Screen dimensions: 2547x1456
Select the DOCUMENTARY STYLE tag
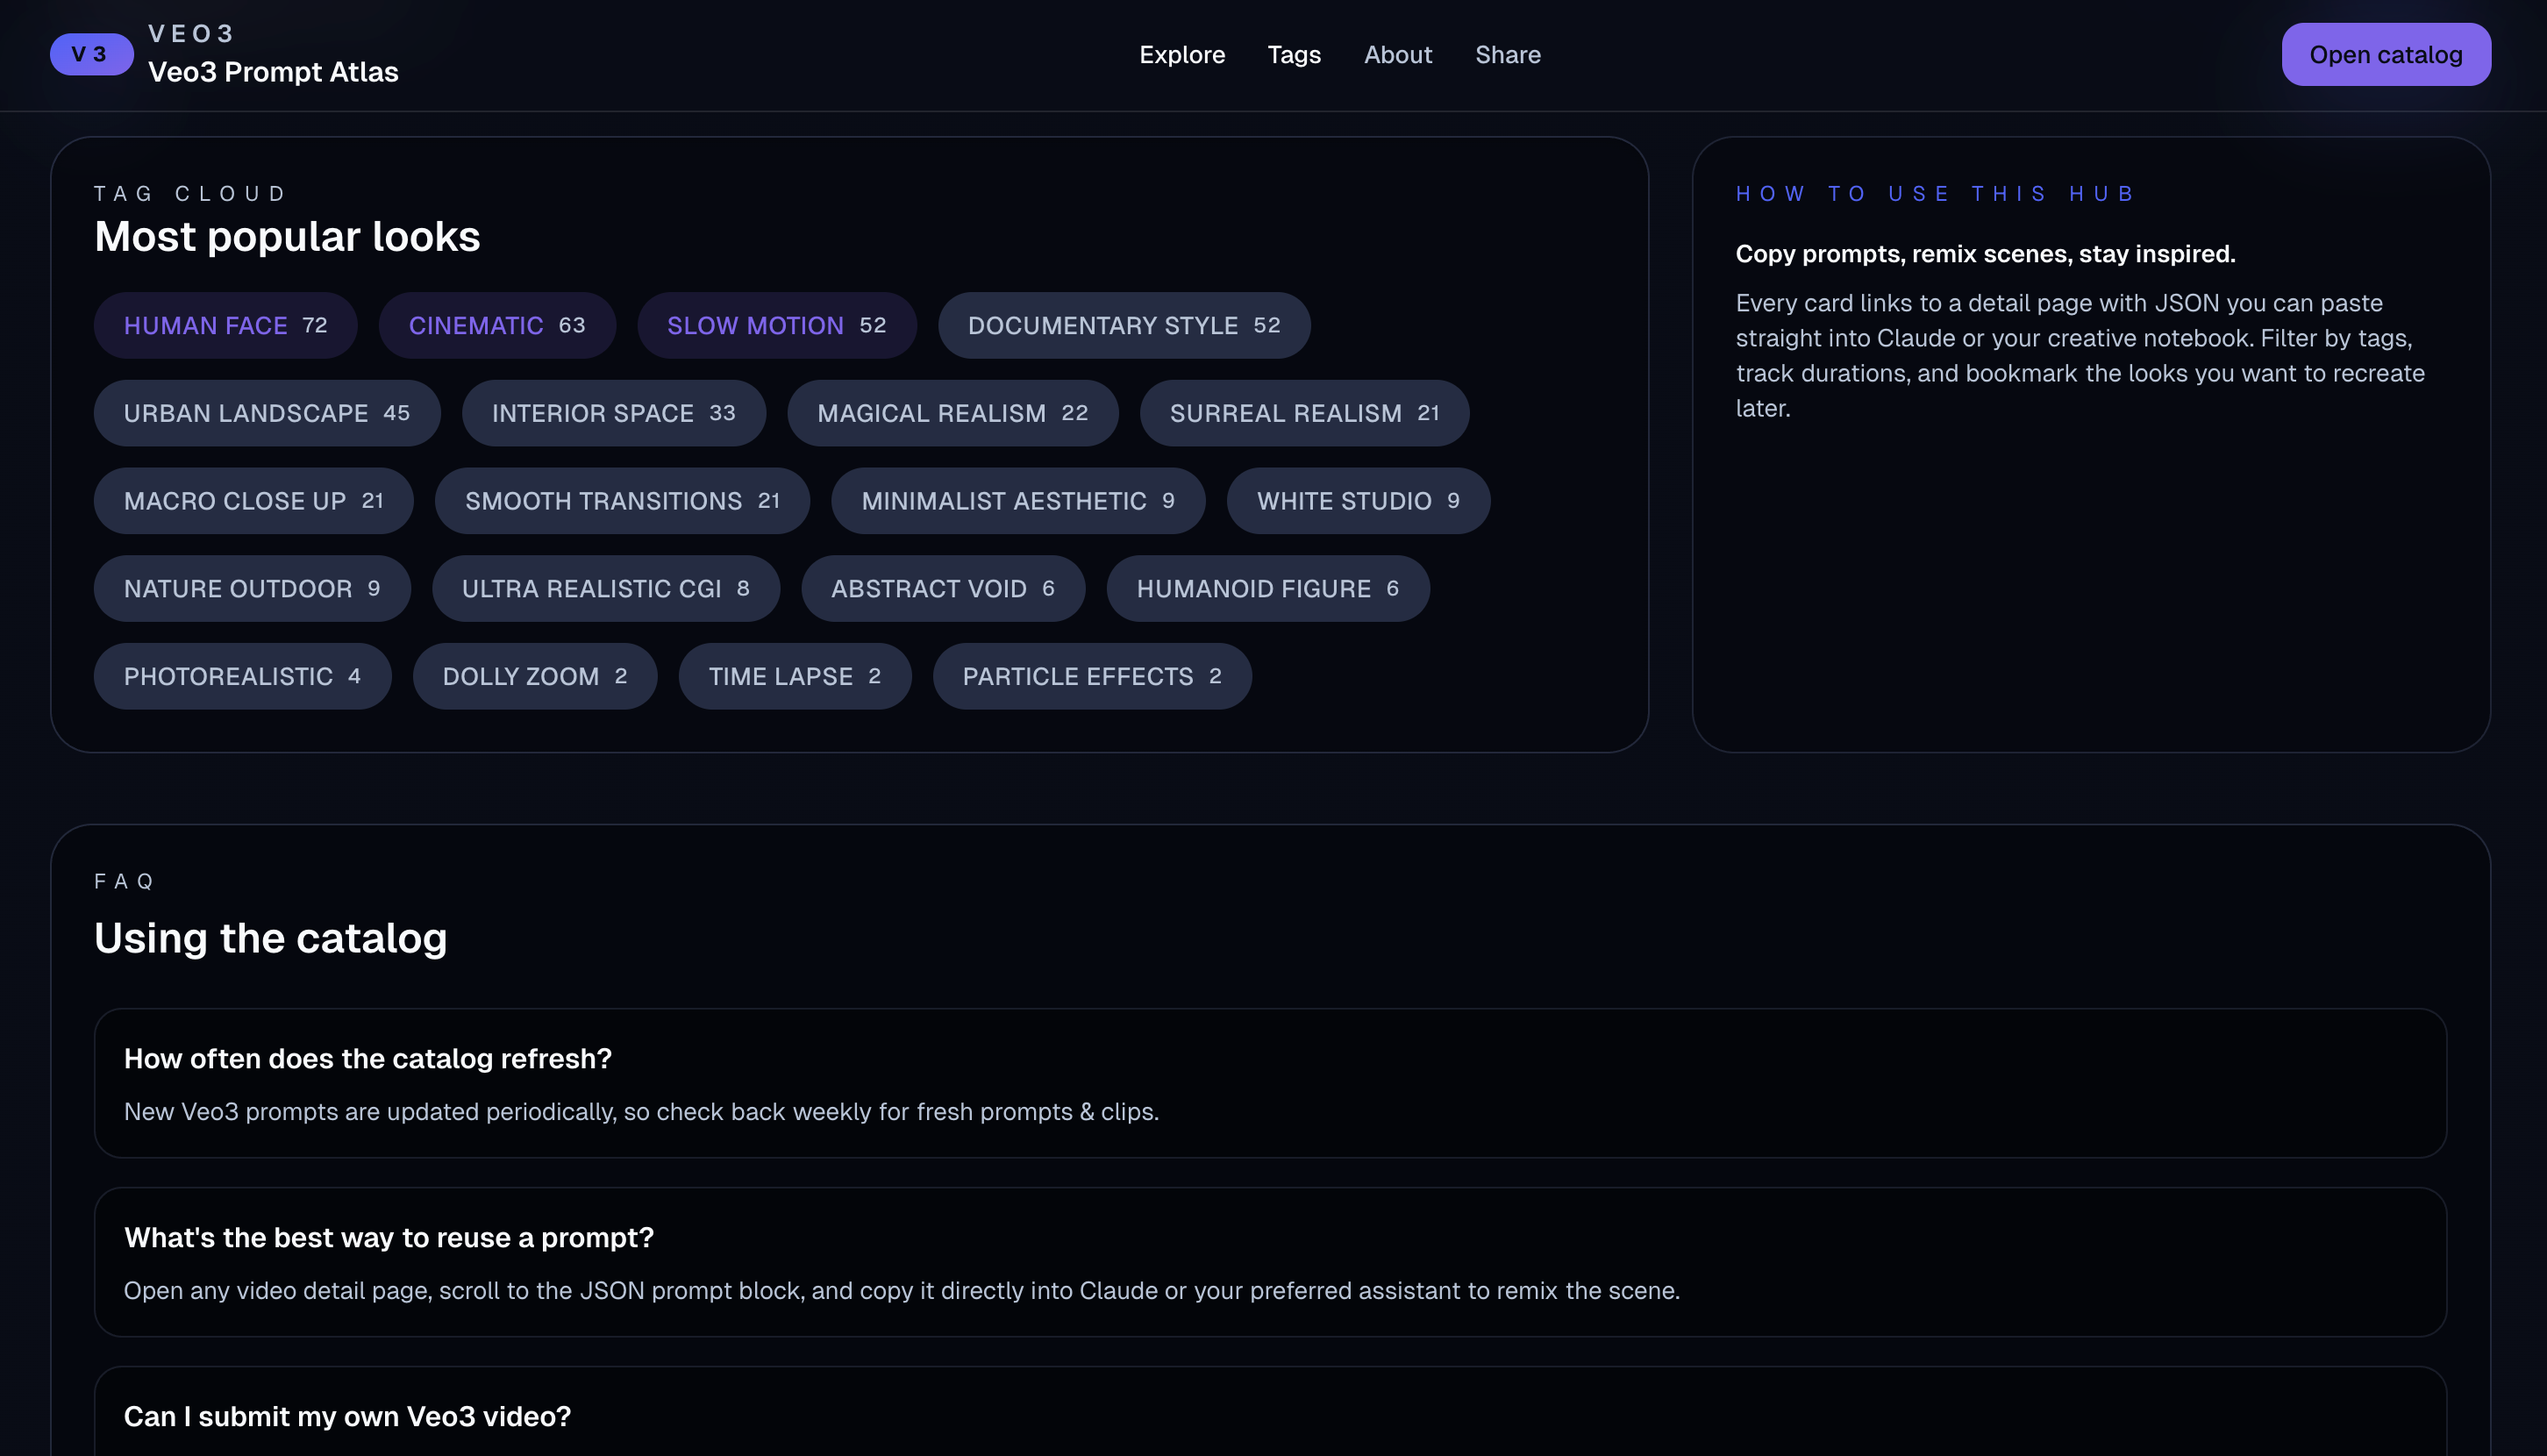1123,325
